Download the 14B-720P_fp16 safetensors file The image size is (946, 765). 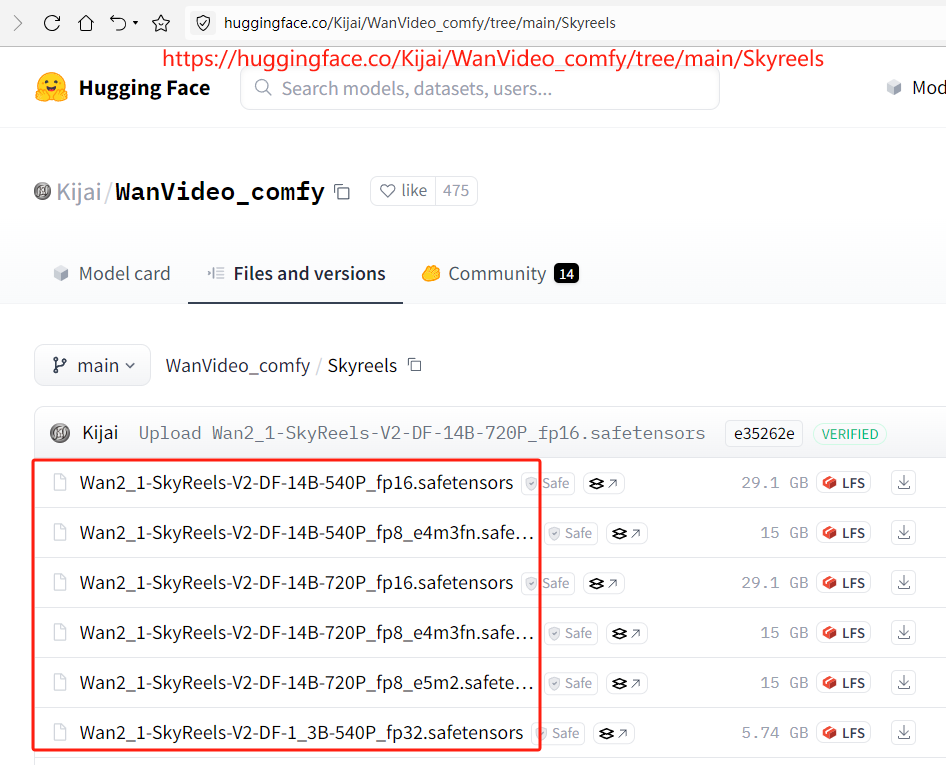click(x=903, y=583)
